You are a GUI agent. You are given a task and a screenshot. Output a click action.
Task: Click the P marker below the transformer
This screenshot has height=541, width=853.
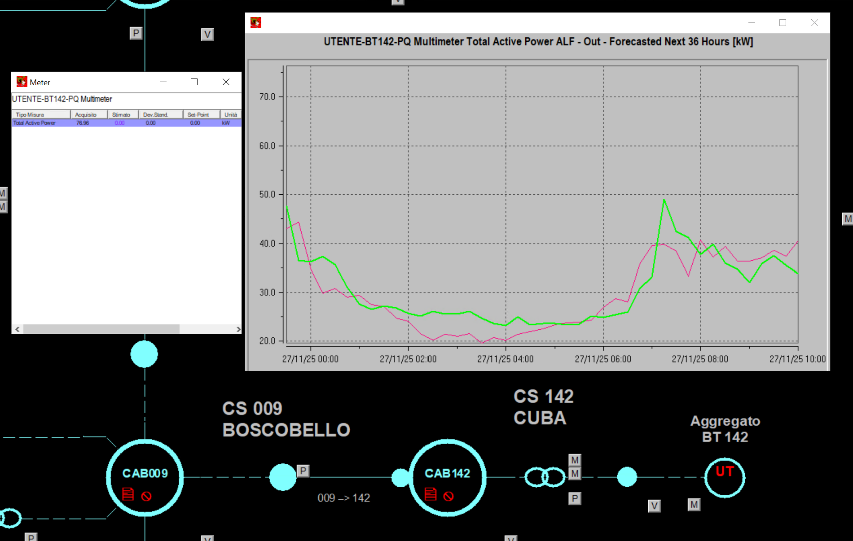(575, 498)
